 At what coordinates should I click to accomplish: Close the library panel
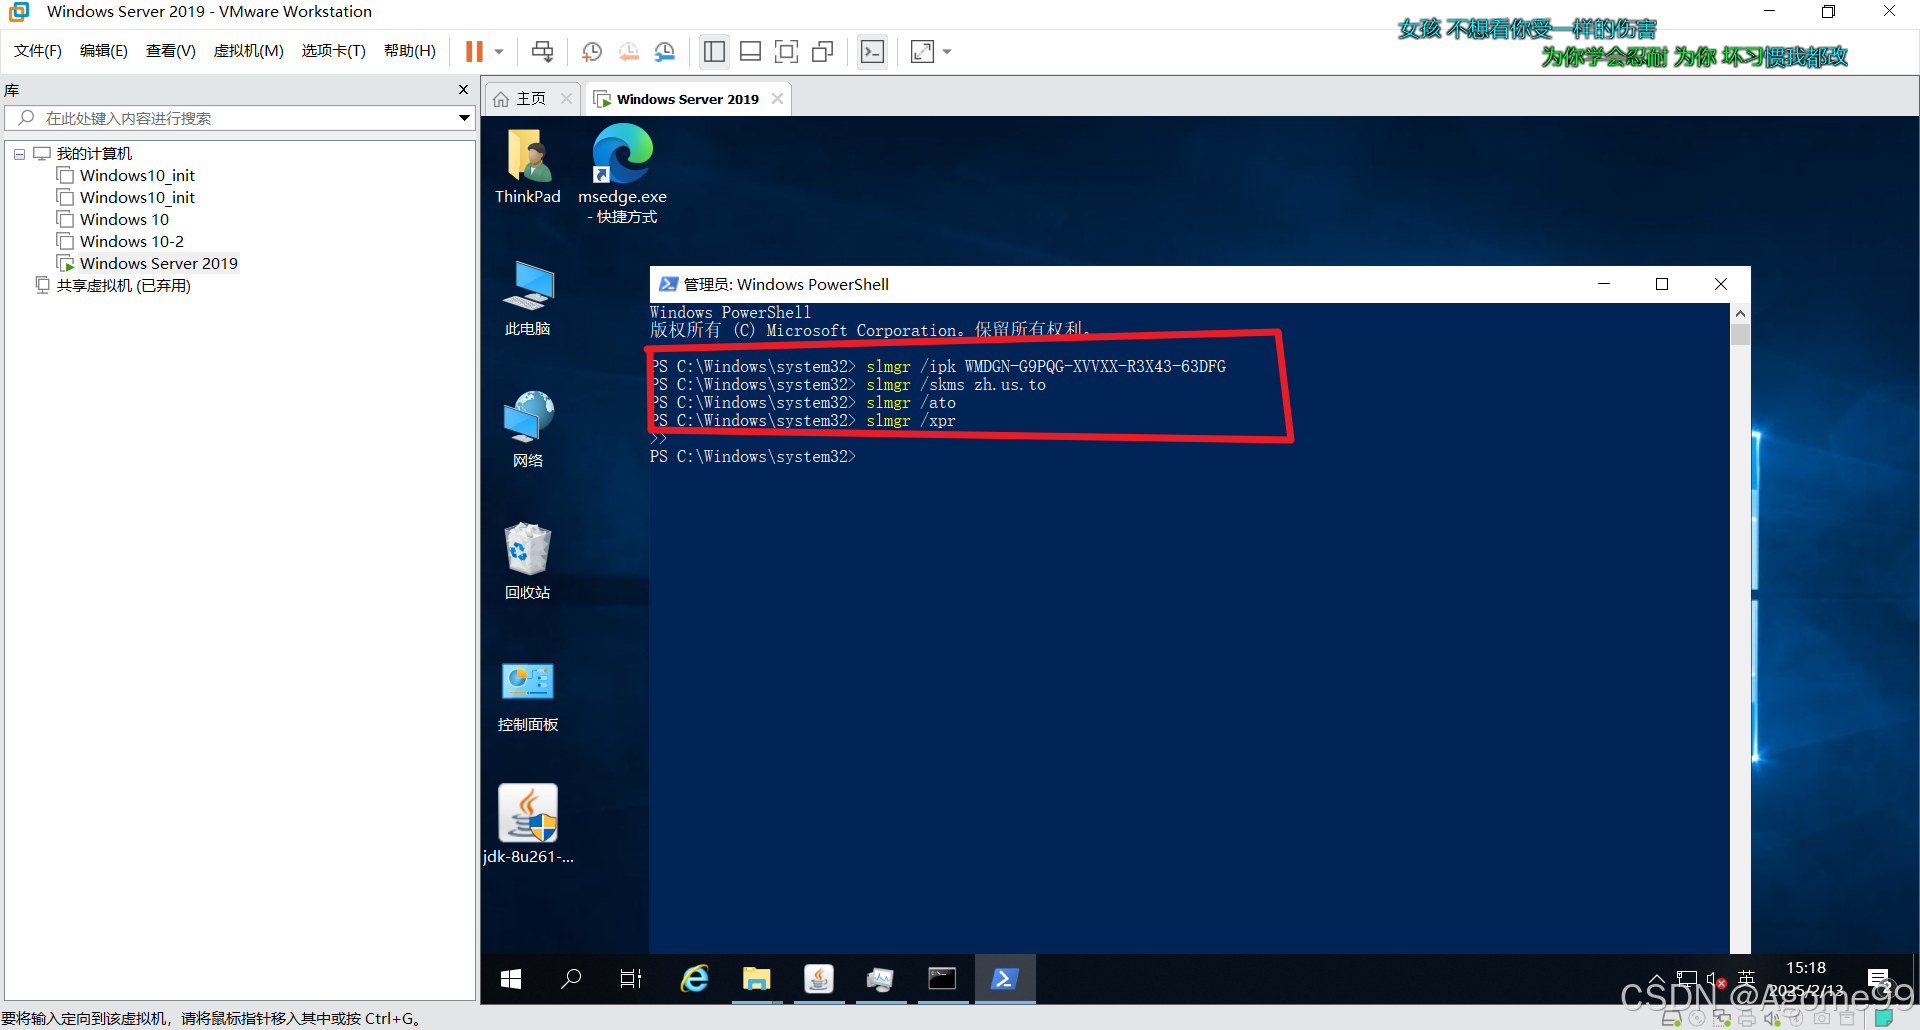pos(463,90)
